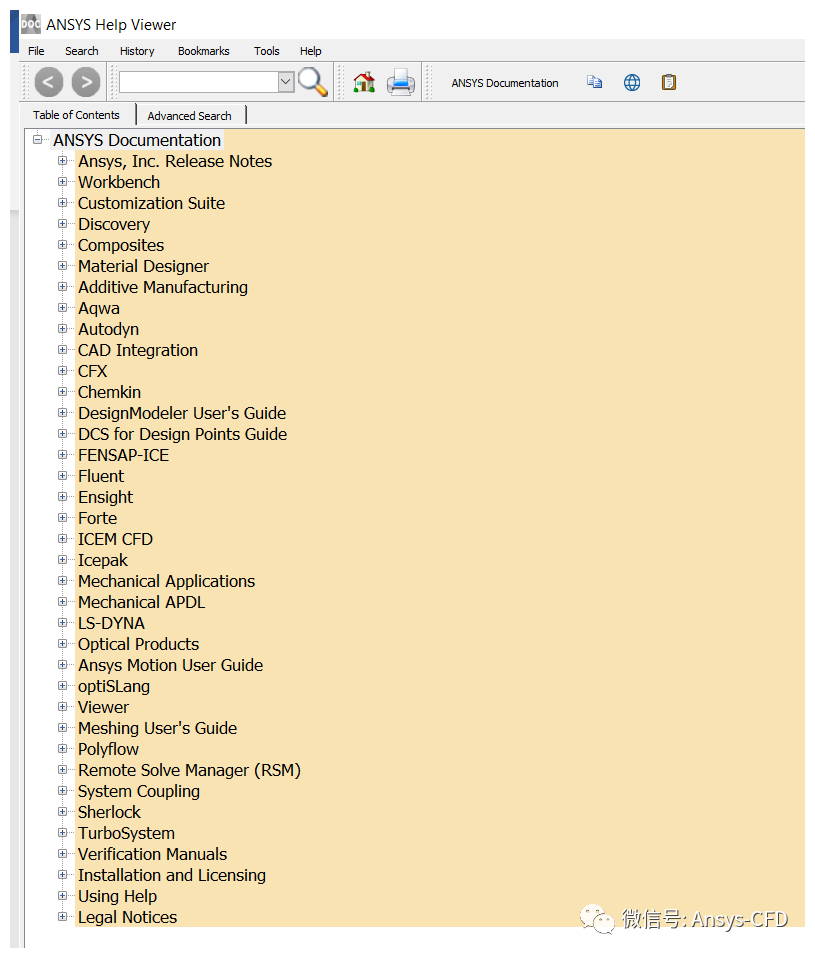The height and width of the screenshot is (958, 815).
Task: Switch to the Advanced Search tab
Action: 189,116
